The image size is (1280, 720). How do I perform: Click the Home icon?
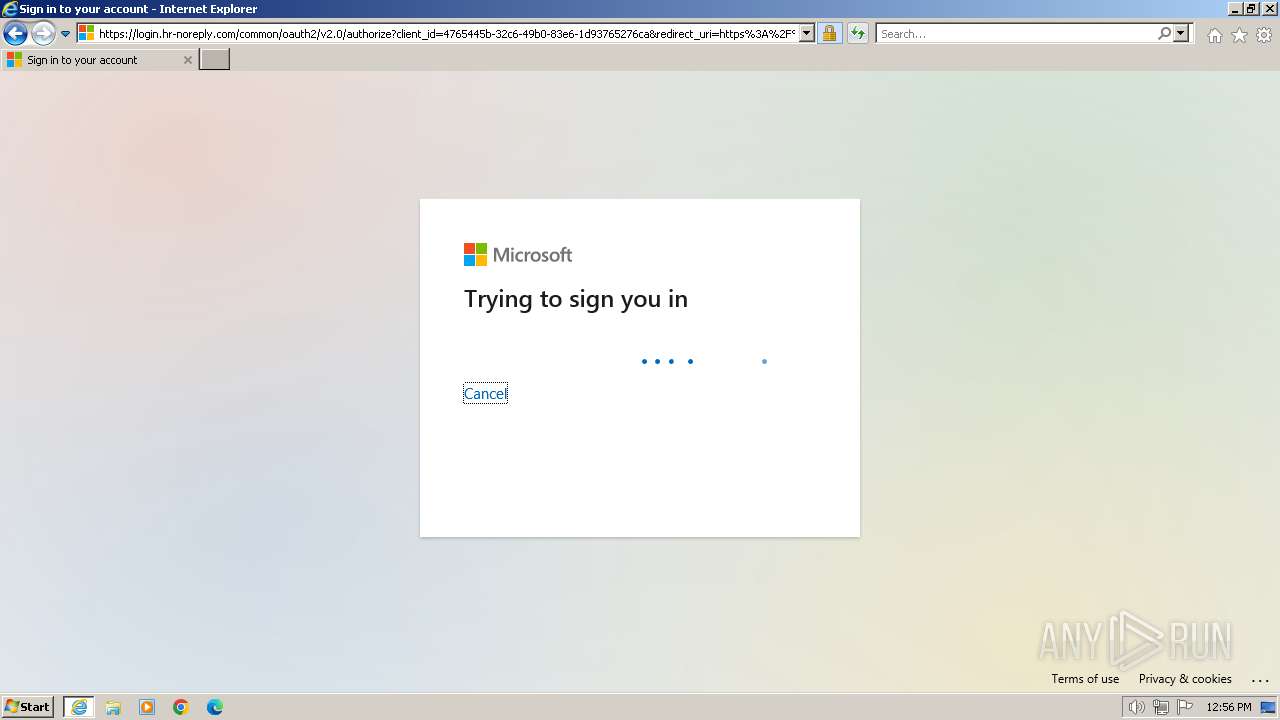pos(1214,35)
